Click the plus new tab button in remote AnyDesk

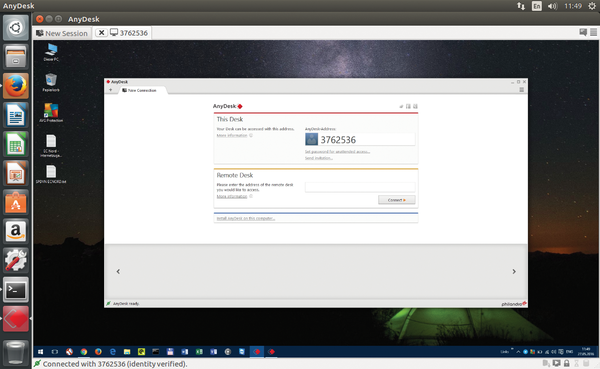coord(111,90)
